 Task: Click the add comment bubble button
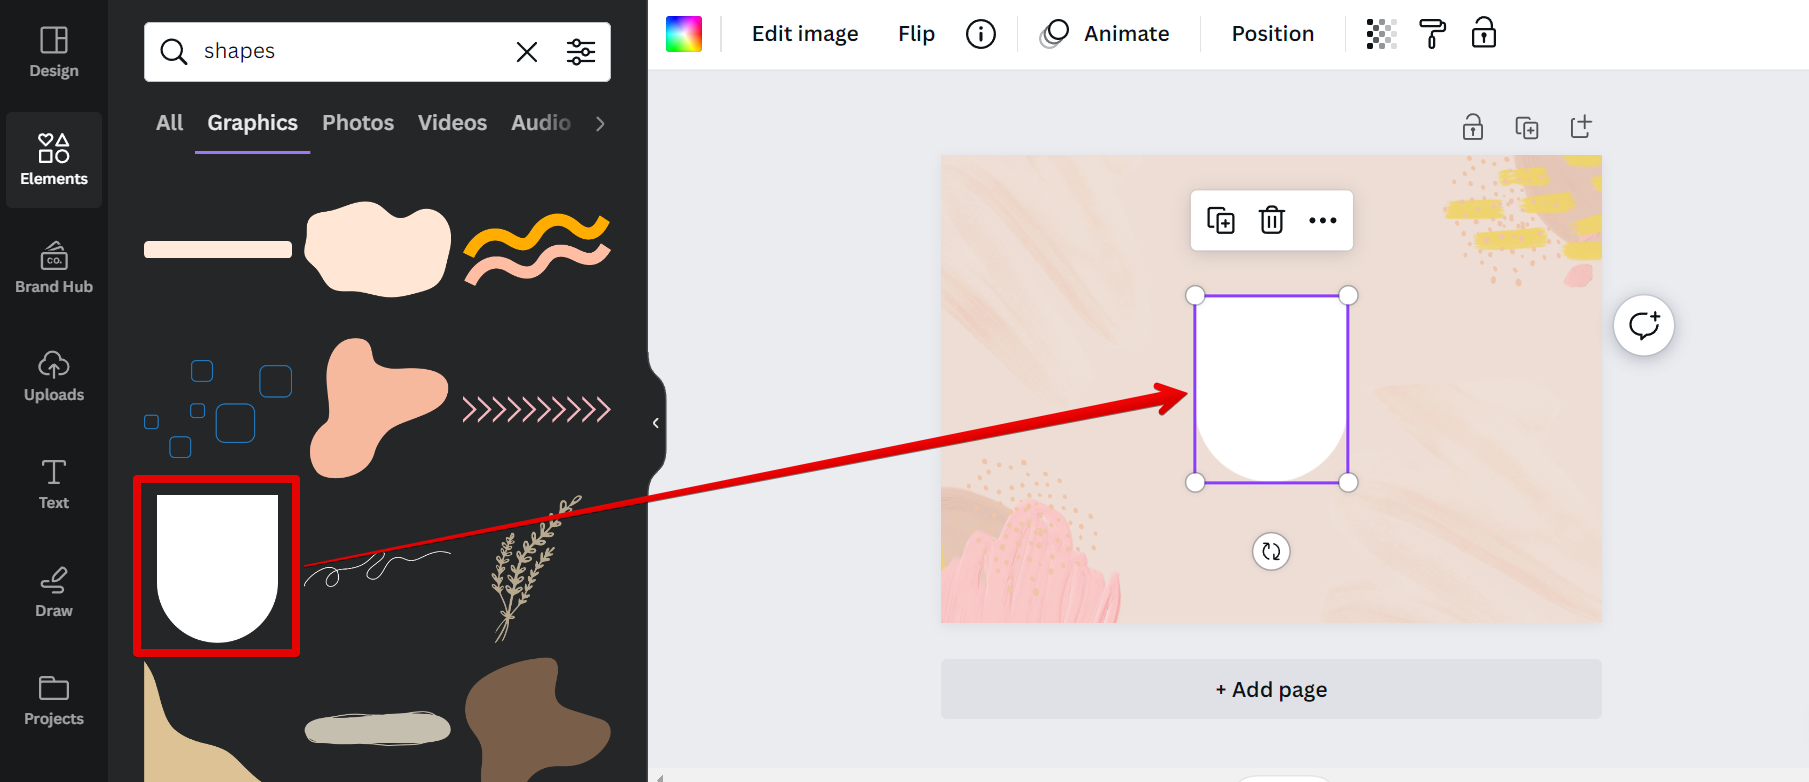pos(1644,326)
